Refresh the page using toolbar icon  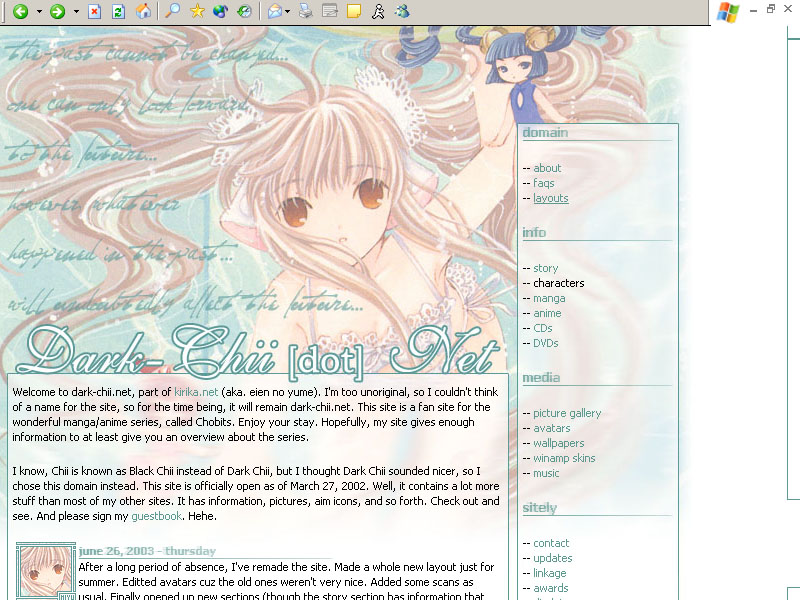tap(118, 12)
